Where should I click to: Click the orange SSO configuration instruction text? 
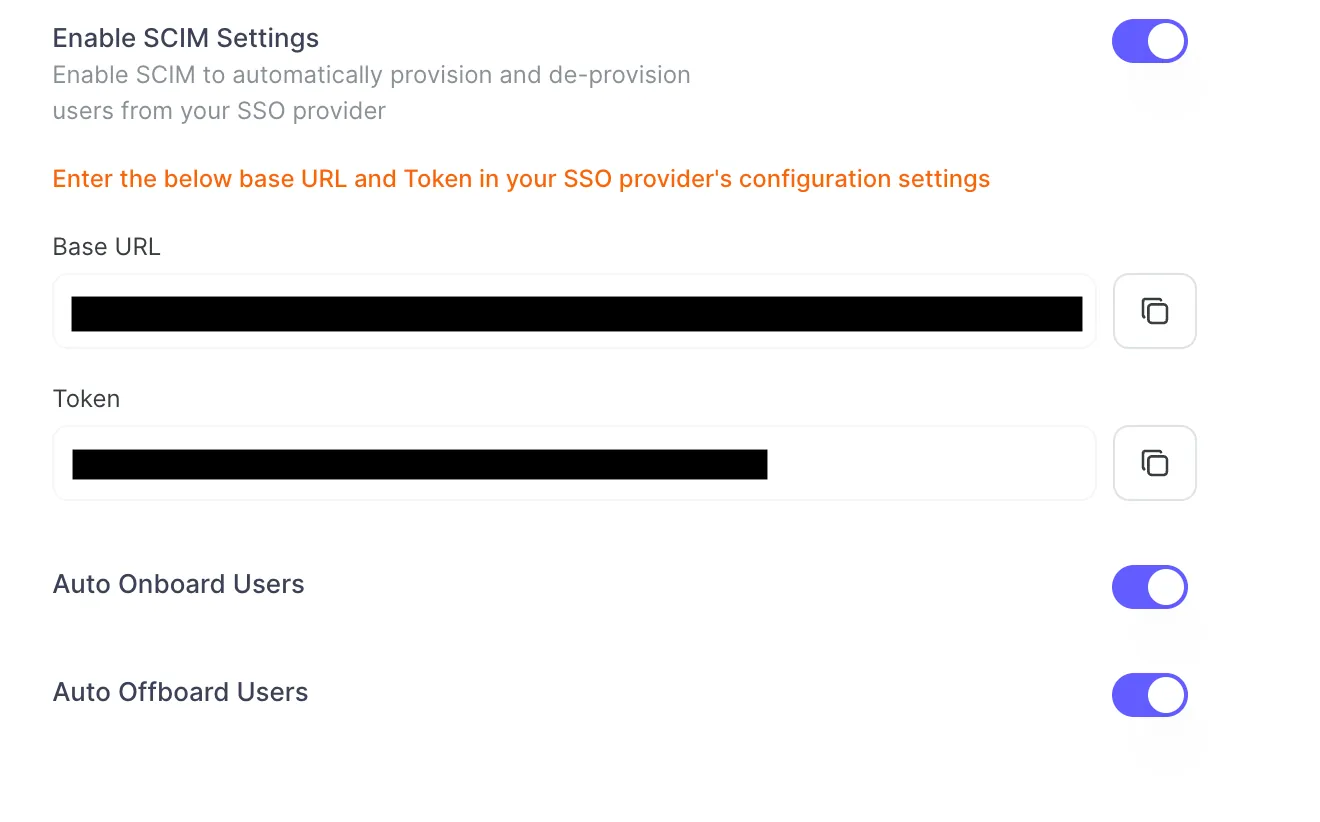520,178
